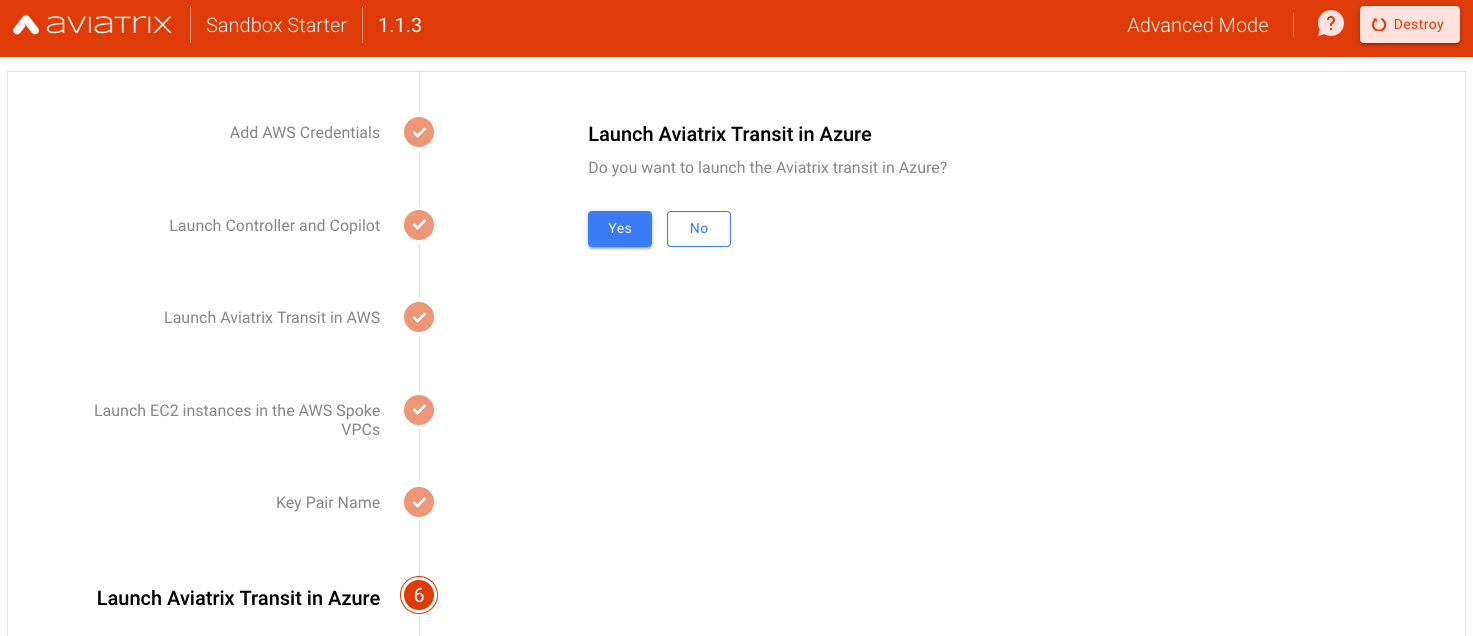This screenshot has width=1473, height=636.
Task: Open the Launch EC2 instances in AWS Spoke VPCs label
Action: tap(237, 420)
